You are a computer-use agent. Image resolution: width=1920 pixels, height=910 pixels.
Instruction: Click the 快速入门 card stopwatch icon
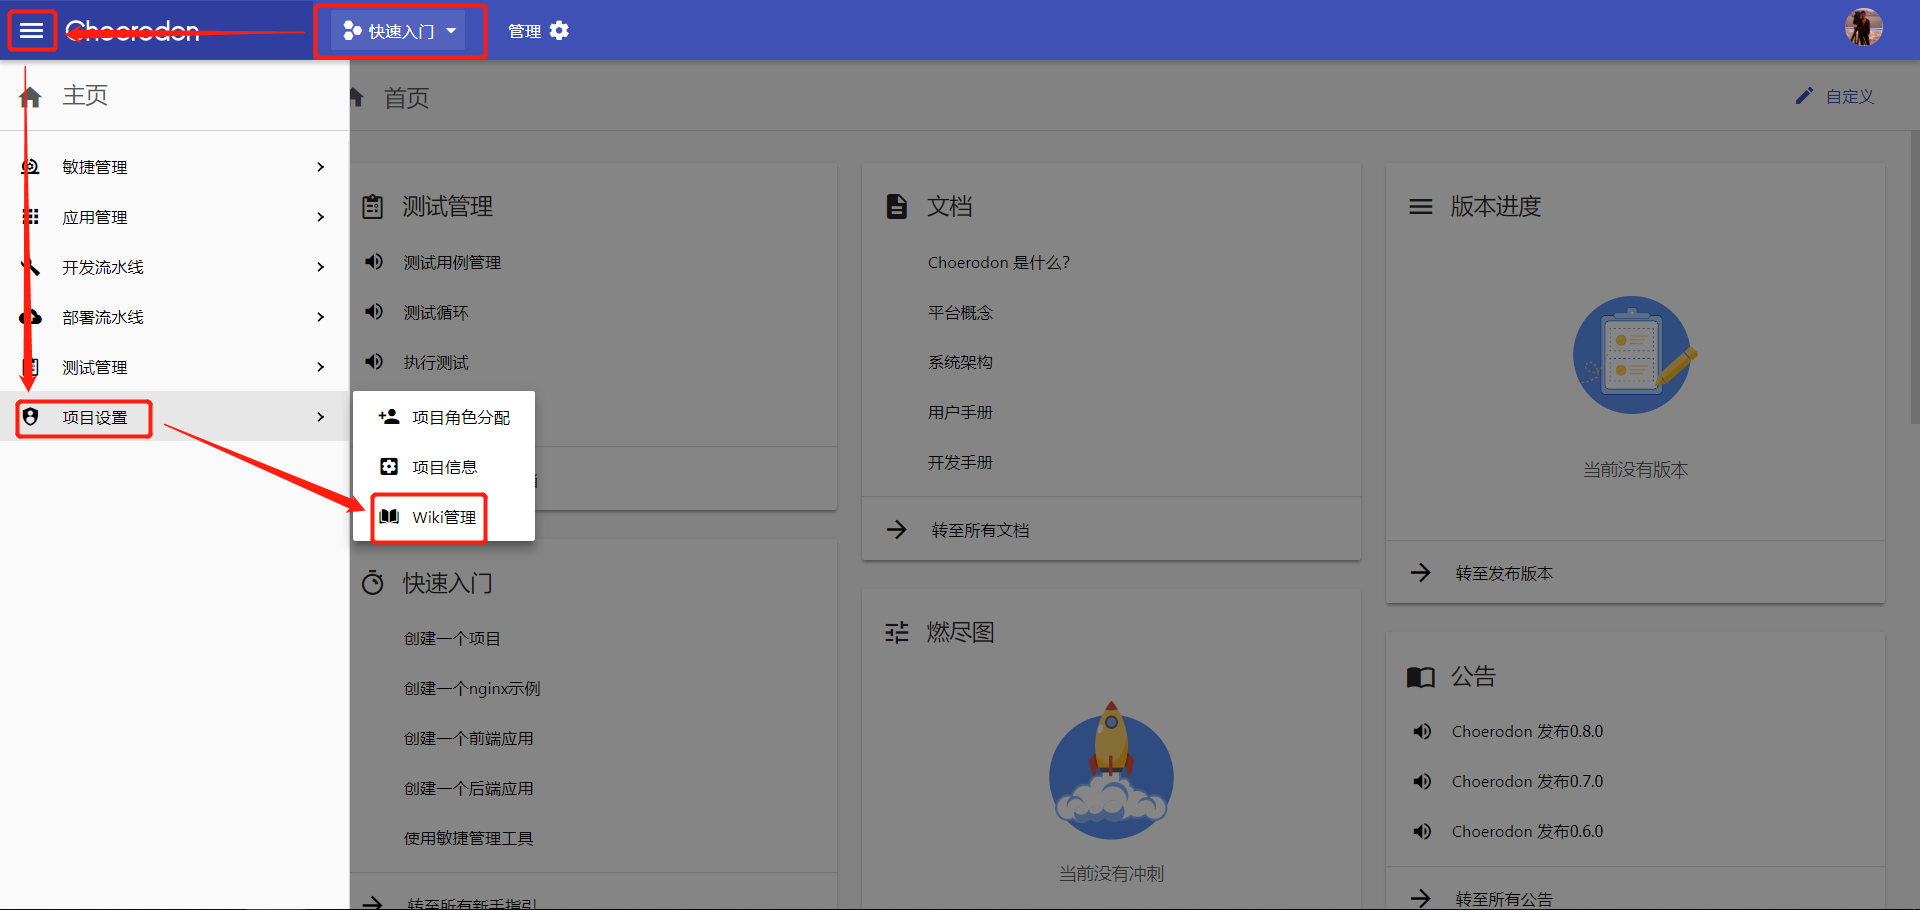373,582
